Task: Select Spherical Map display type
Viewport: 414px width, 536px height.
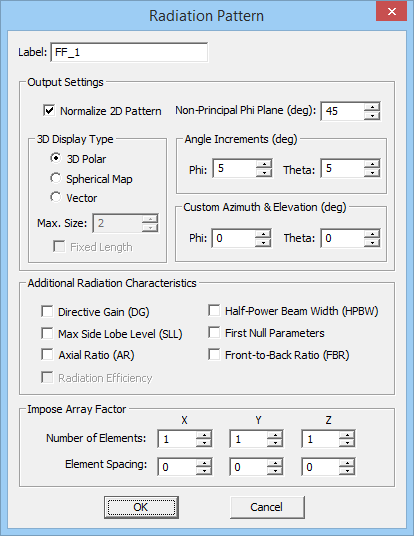Action: click(55, 178)
